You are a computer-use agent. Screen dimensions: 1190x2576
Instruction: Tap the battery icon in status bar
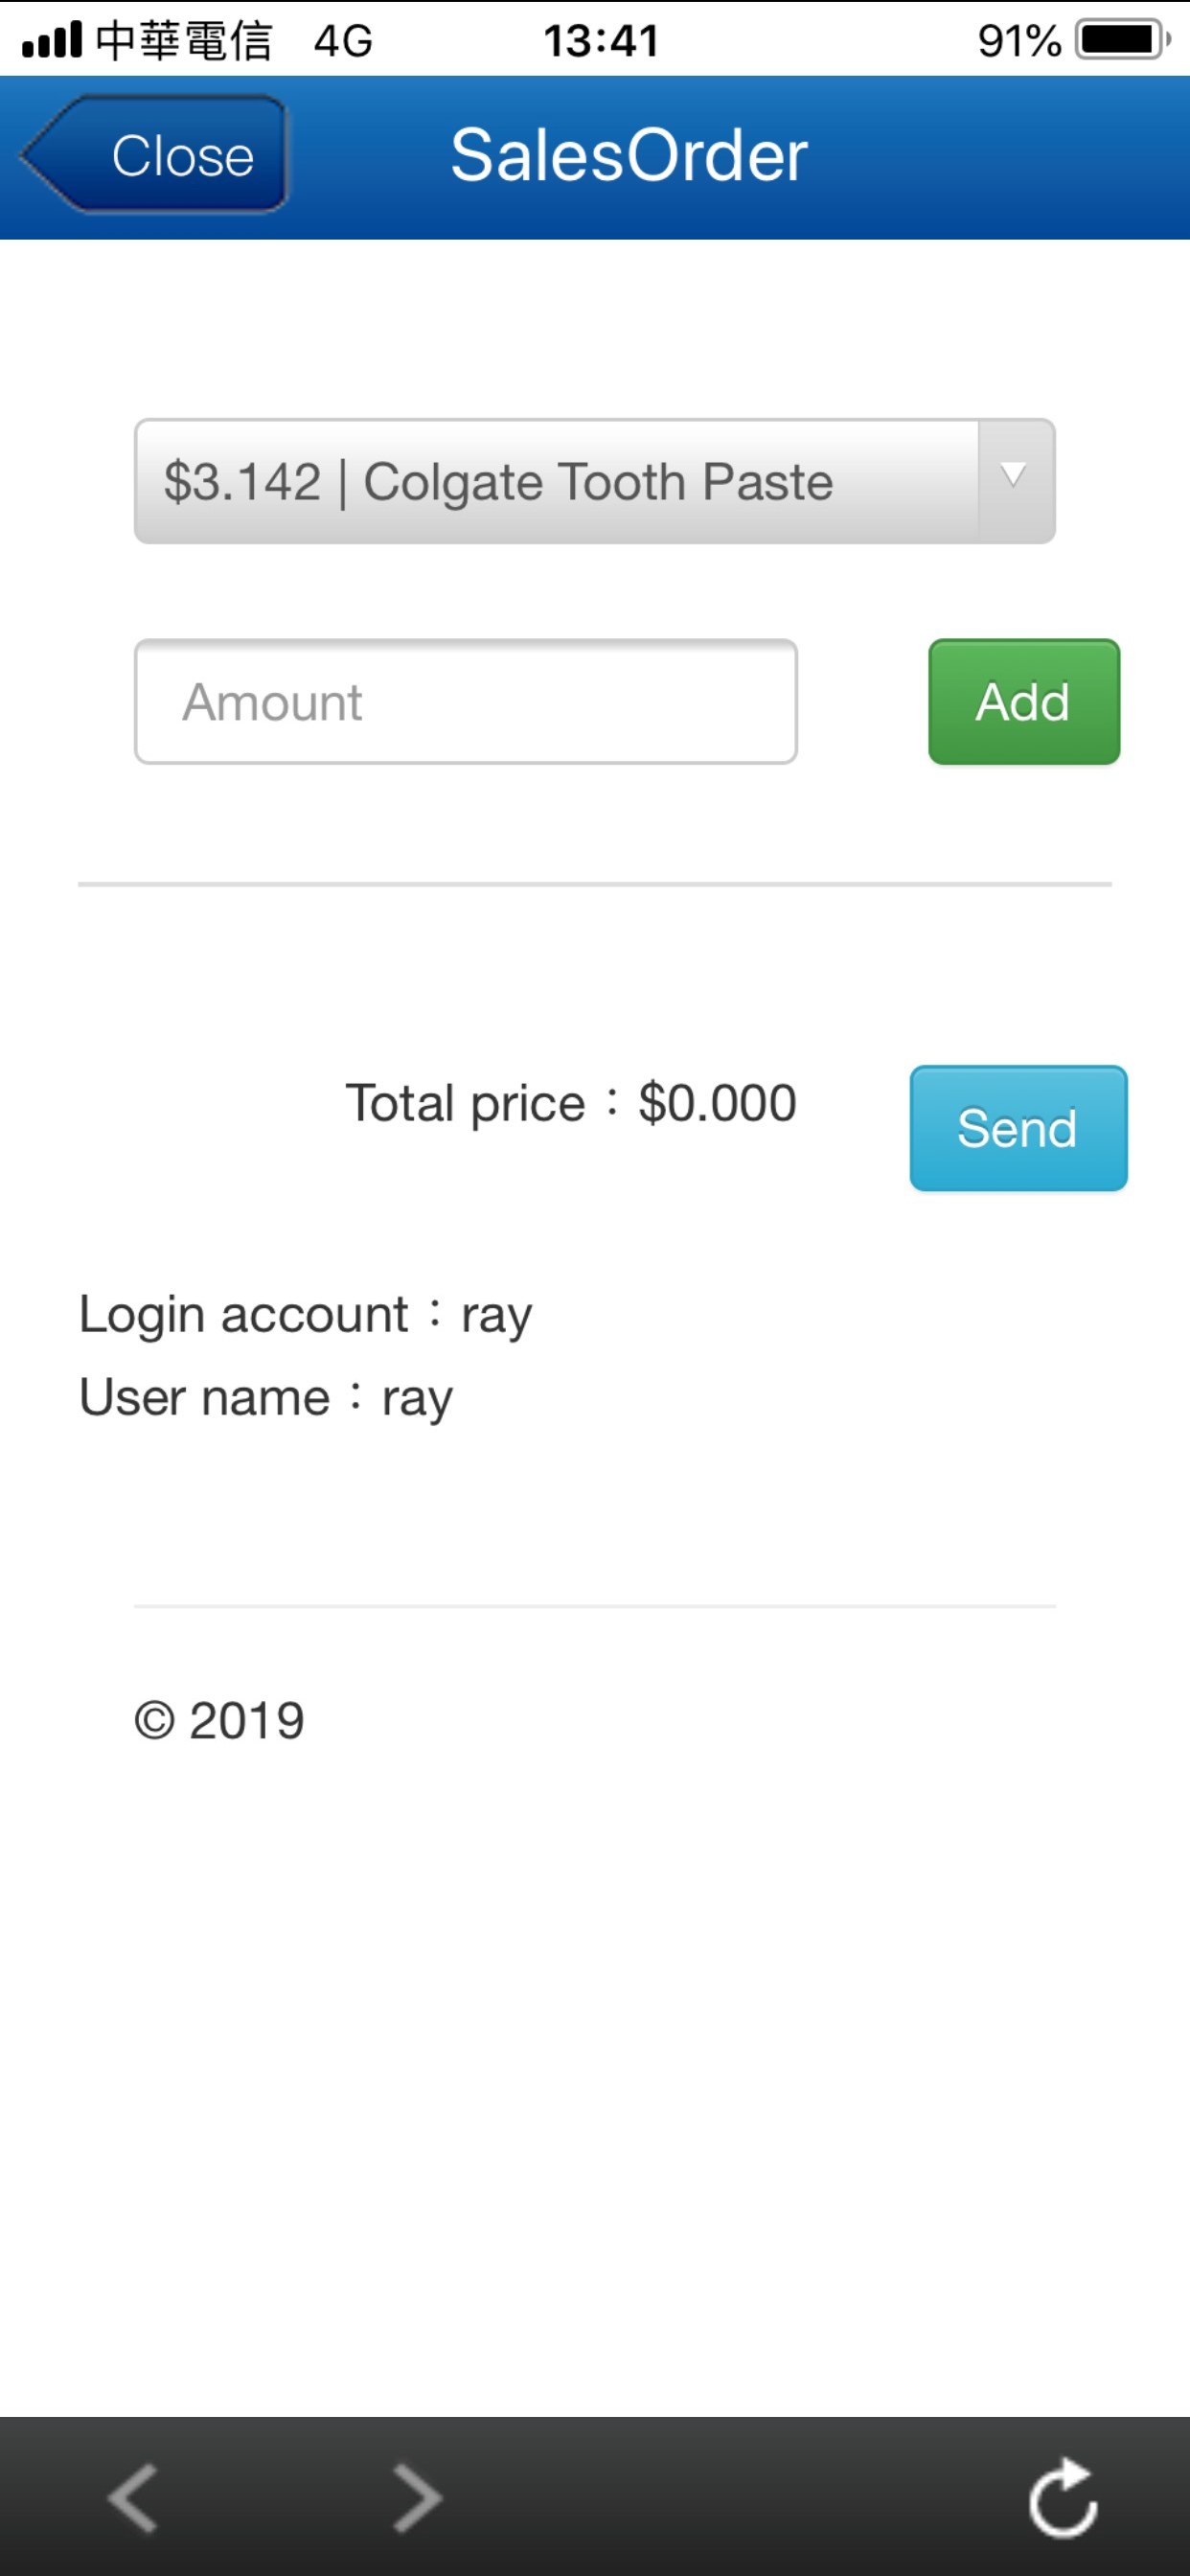(1122, 40)
